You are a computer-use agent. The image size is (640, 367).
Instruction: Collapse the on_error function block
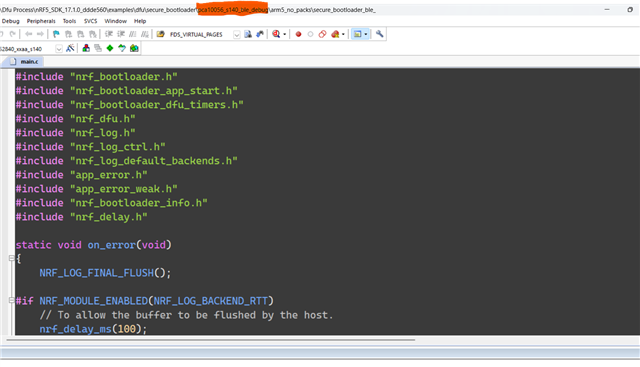[11, 258]
